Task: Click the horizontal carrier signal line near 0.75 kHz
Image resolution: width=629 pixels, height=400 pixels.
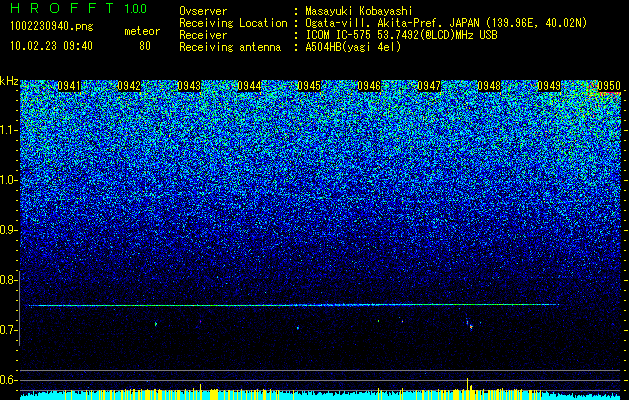Action: click(x=293, y=305)
